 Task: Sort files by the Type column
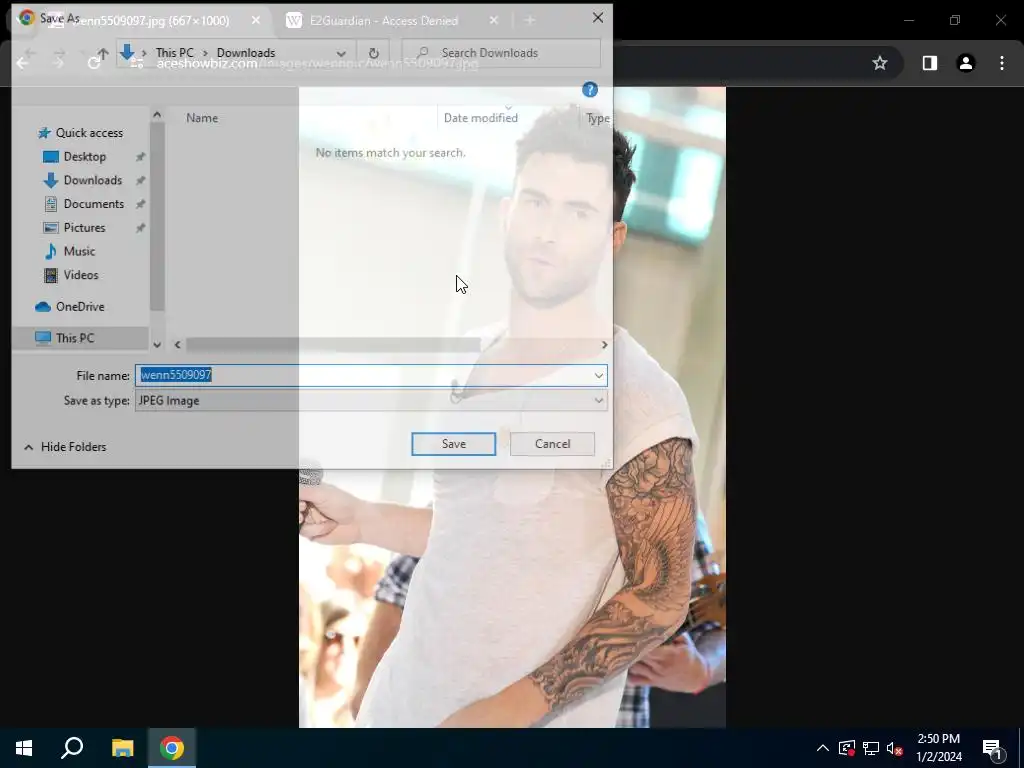click(598, 118)
